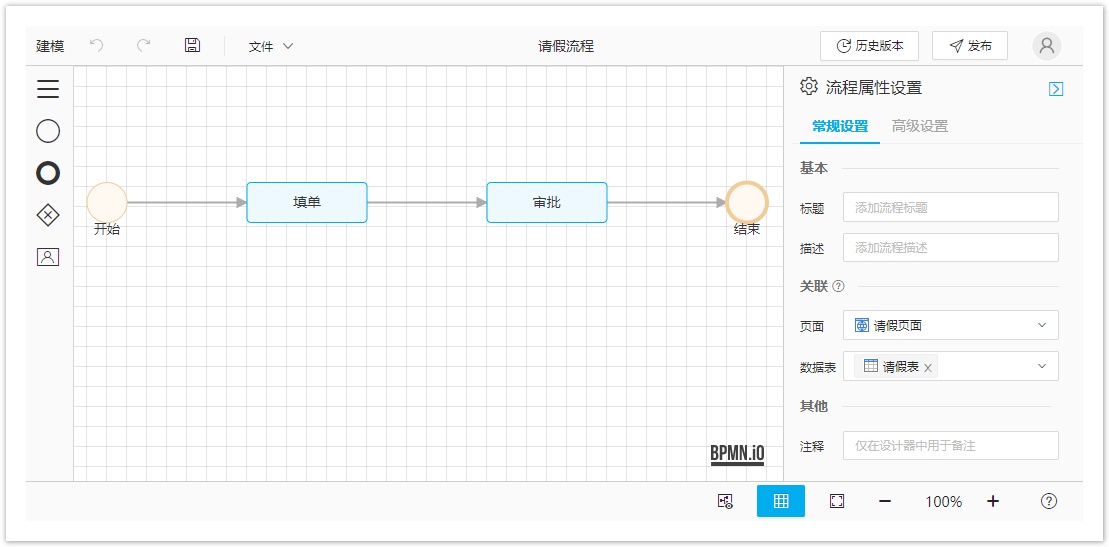Click the arrow connecting 填单 to 审批
This screenshot has width=1109, height=547.
[x=426, y=202]
